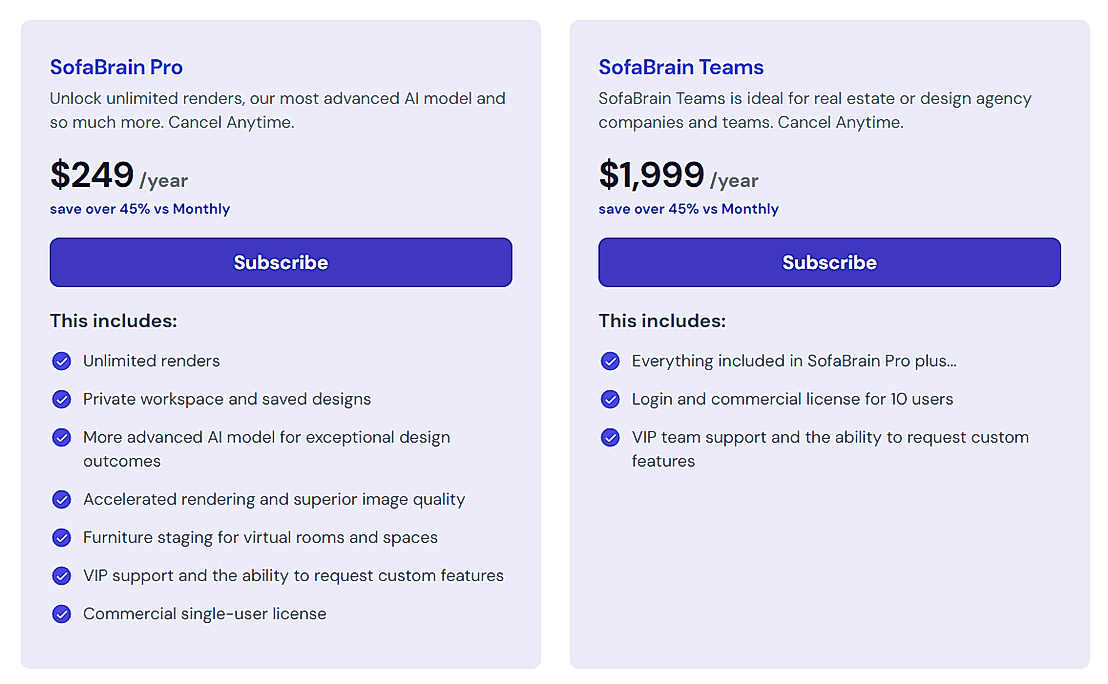The image size is (1108, 684).
Task: Click save over 45% under the Pro price
Action: click(x=139, y=209)
